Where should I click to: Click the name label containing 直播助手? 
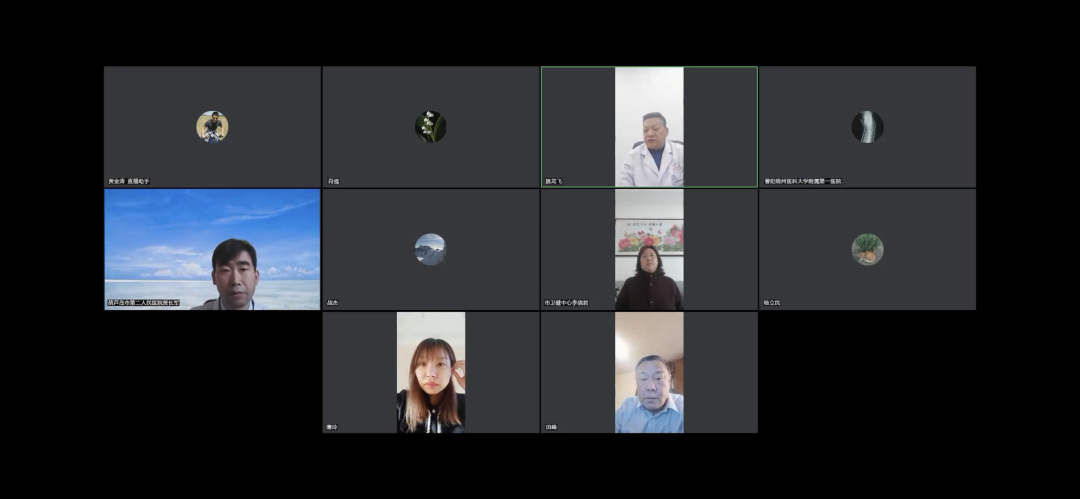coord(129,181)
